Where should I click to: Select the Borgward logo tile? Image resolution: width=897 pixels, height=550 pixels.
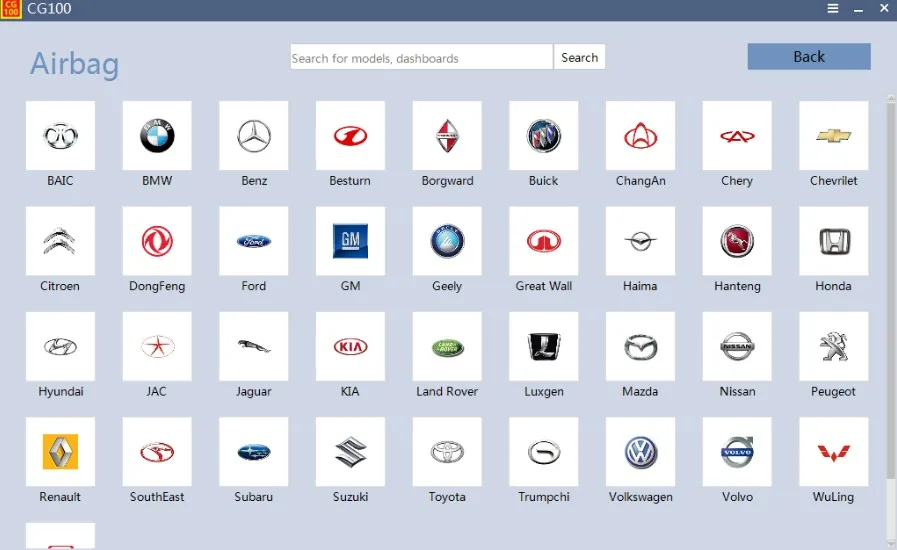click(447, 136)
